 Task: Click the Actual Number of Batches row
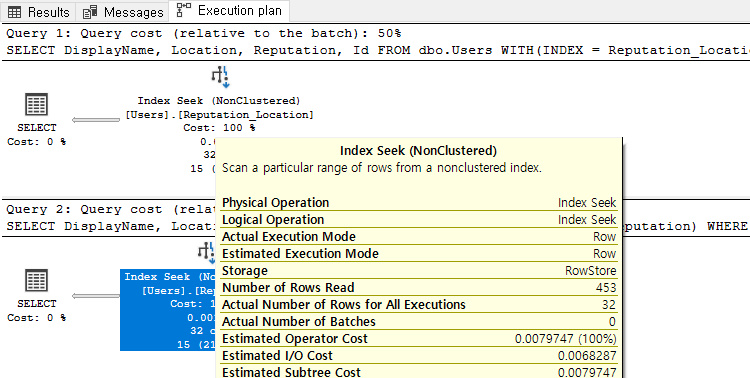point(419,322)
